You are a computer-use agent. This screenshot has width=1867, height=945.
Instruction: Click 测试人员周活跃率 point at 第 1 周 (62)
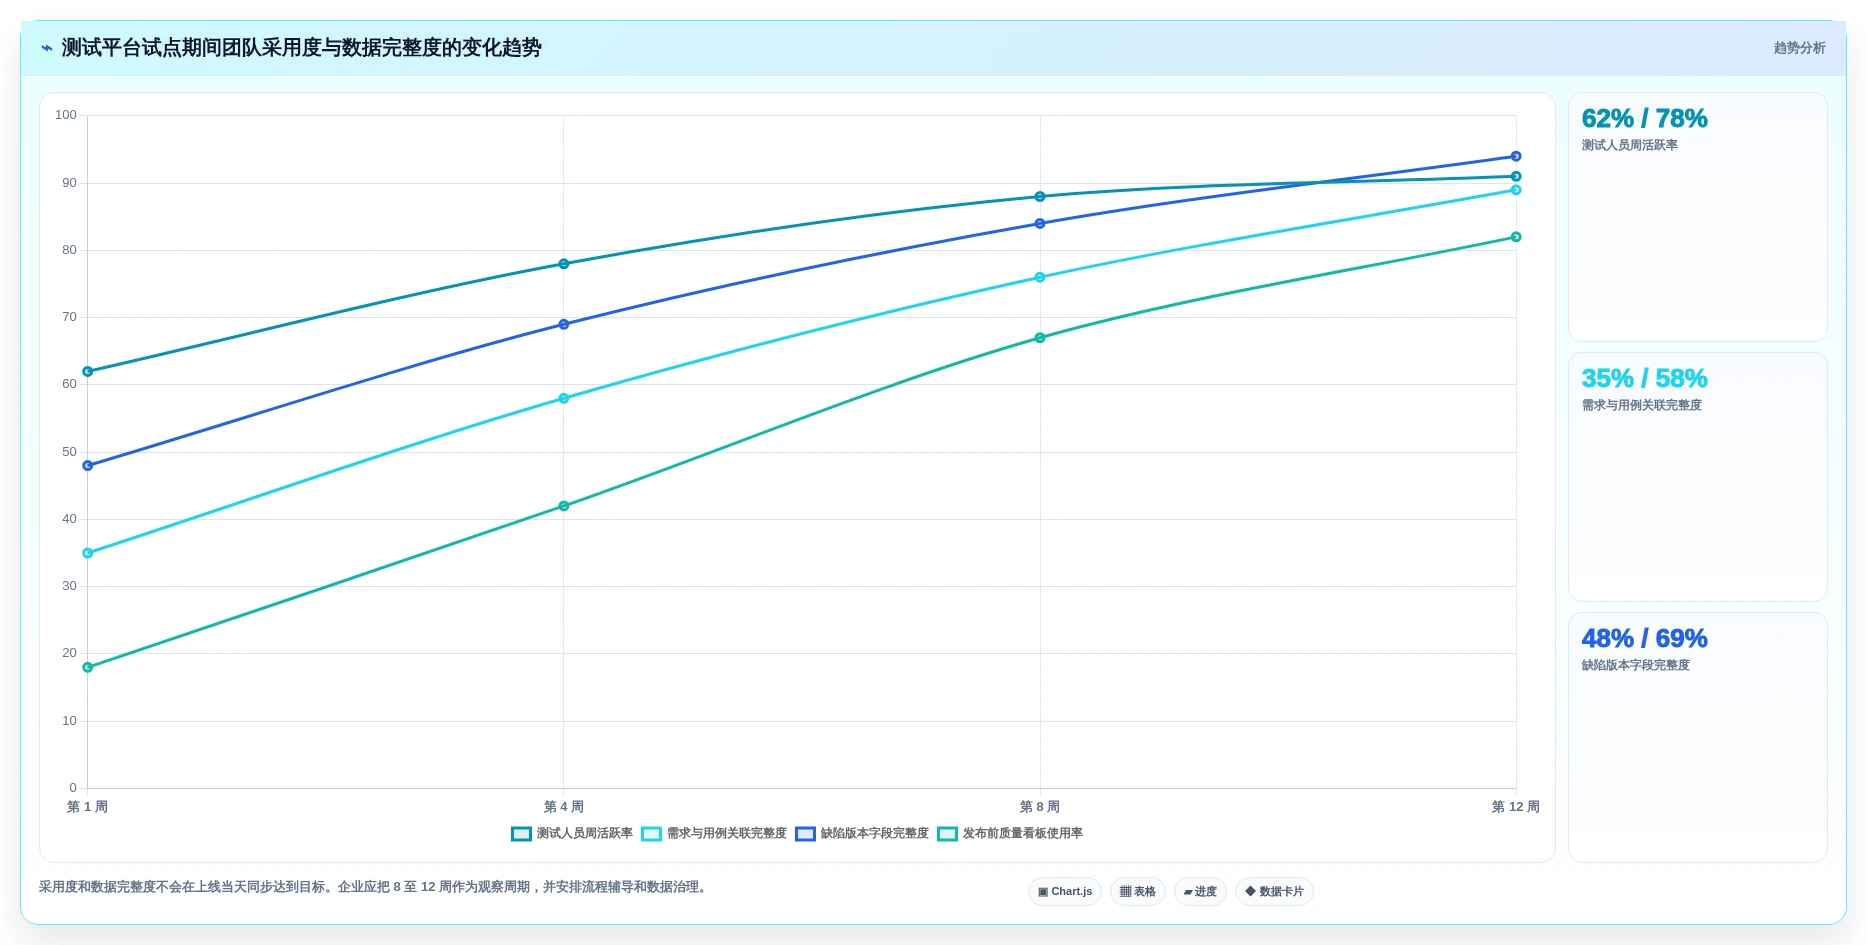pyautogui.click(x=88, y=372)
